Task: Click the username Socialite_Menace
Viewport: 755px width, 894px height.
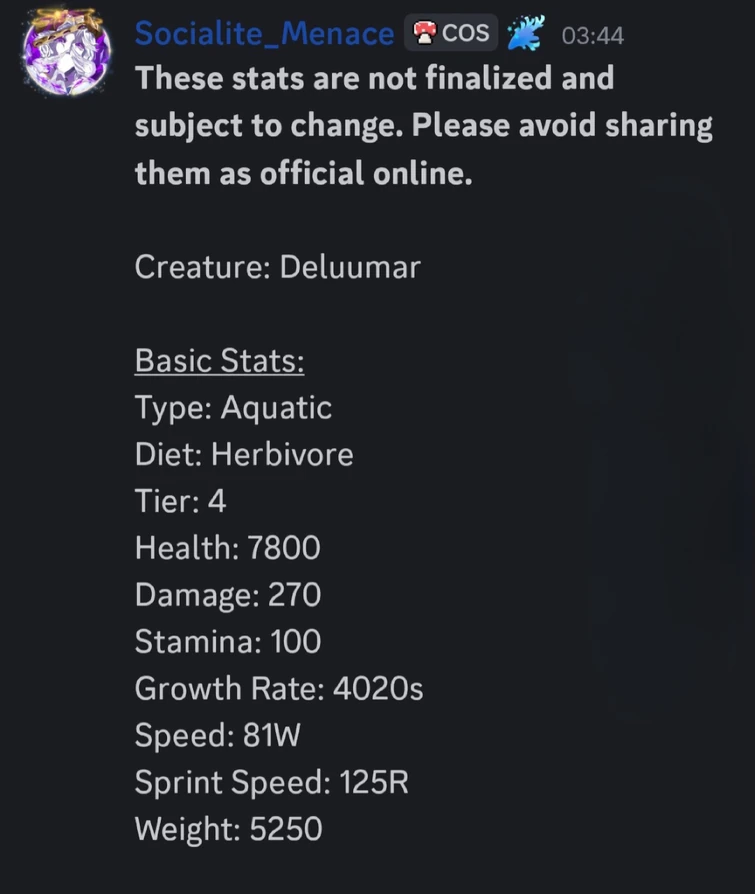Action: click(x=264, y=31)
